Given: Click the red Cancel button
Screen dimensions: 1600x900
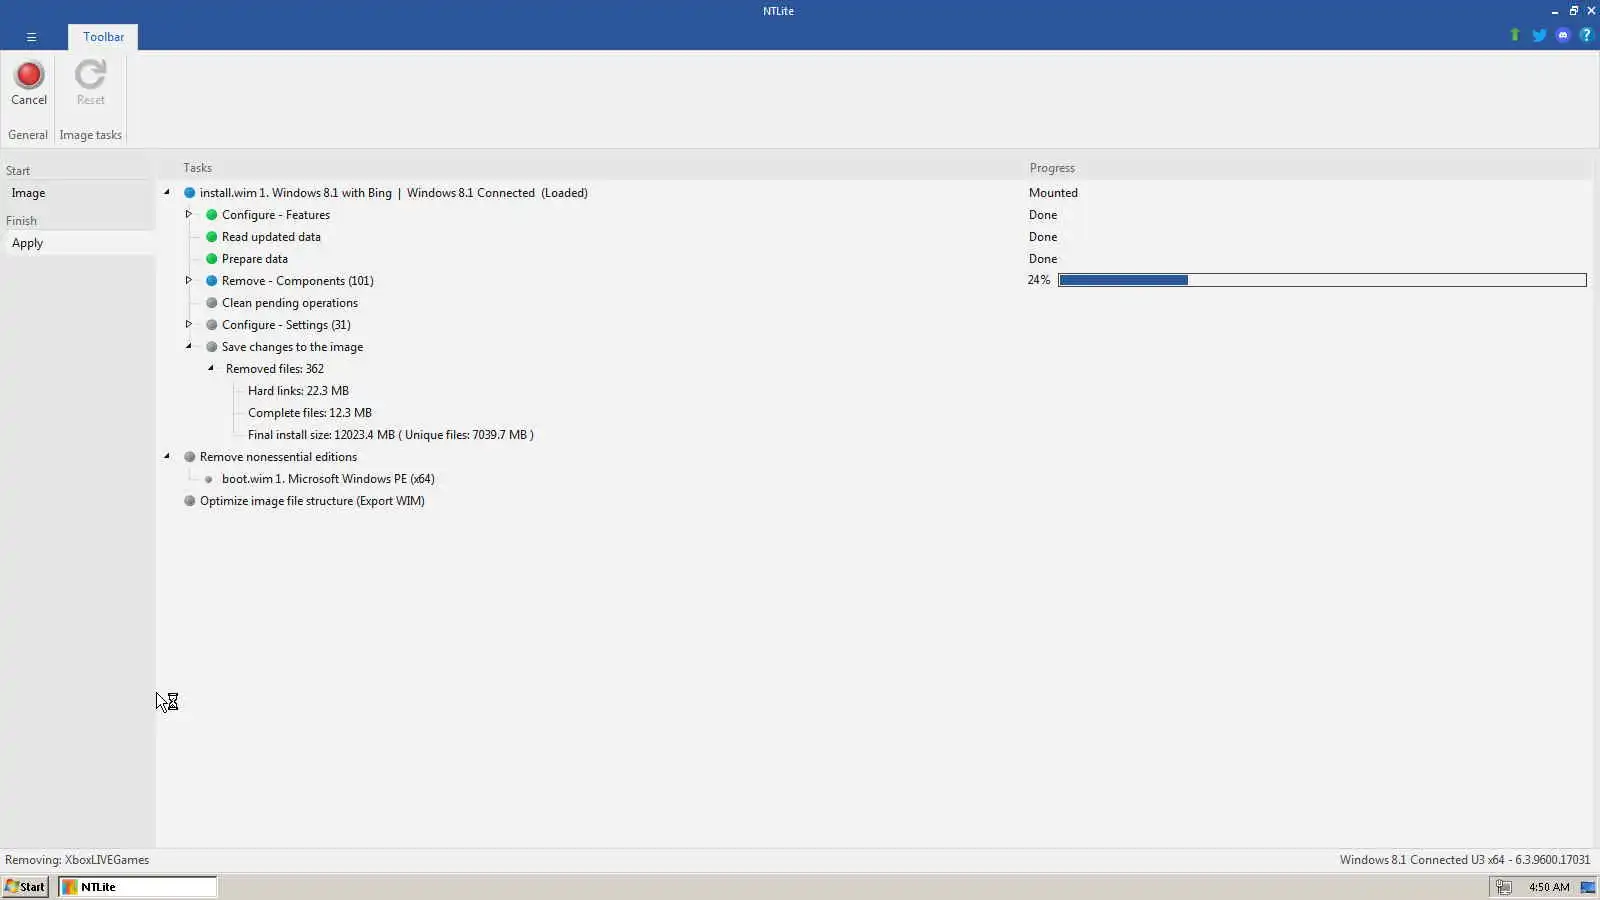Looking at the screenshot, I should (x=29, y=84).
